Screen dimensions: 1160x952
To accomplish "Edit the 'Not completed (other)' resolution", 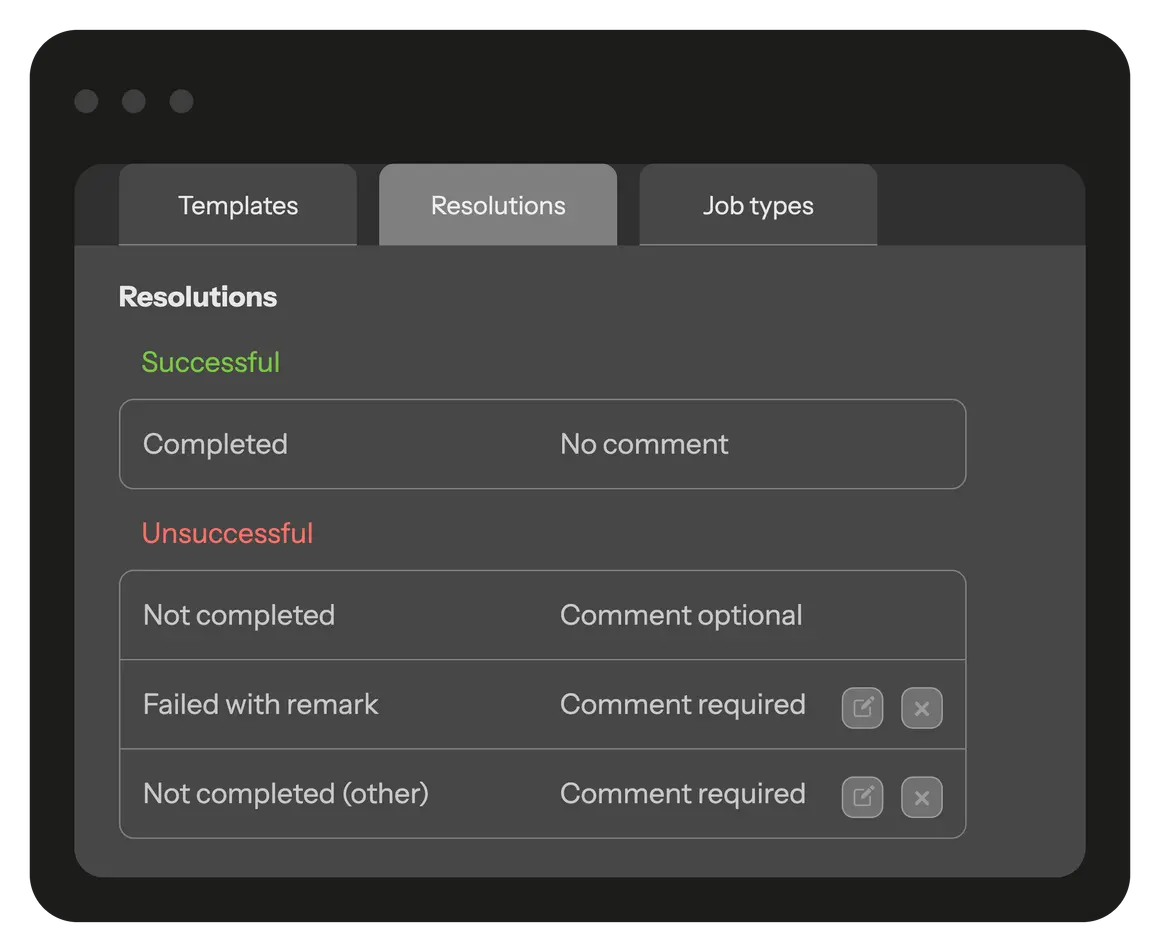I will [862, 797].
